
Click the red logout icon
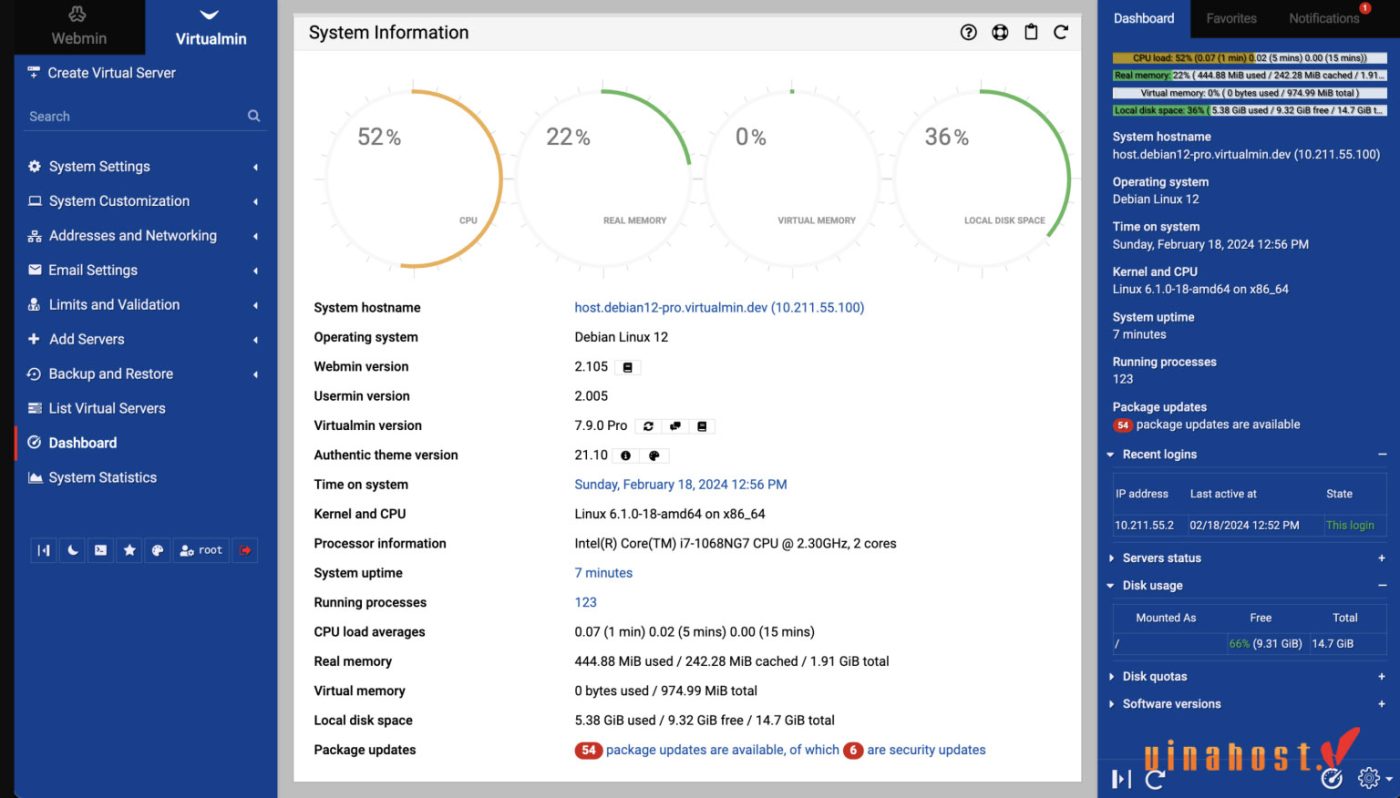(x=245, y=550)
